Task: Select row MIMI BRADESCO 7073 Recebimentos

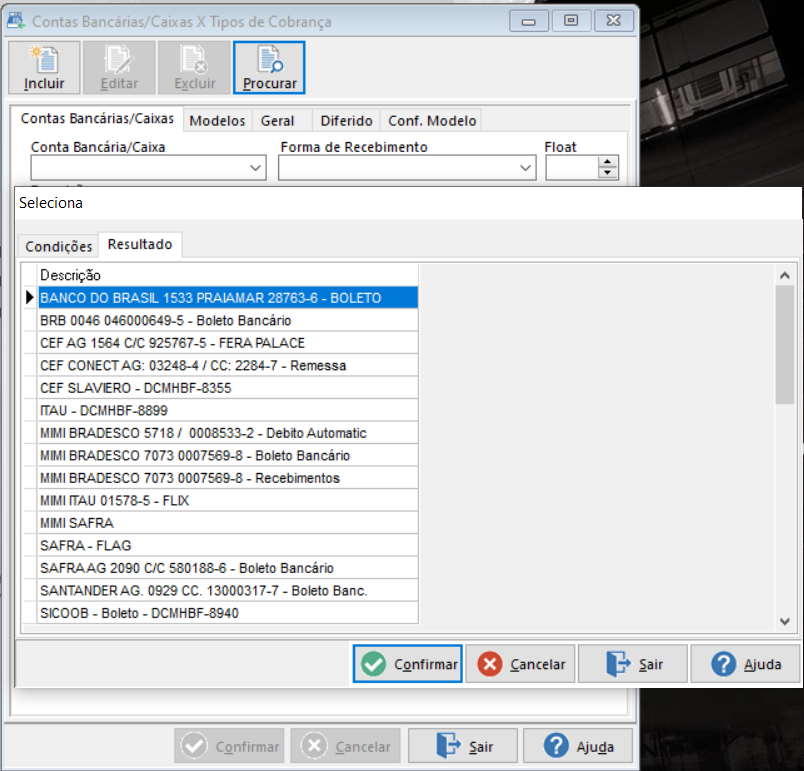Action: pos(228,478)
